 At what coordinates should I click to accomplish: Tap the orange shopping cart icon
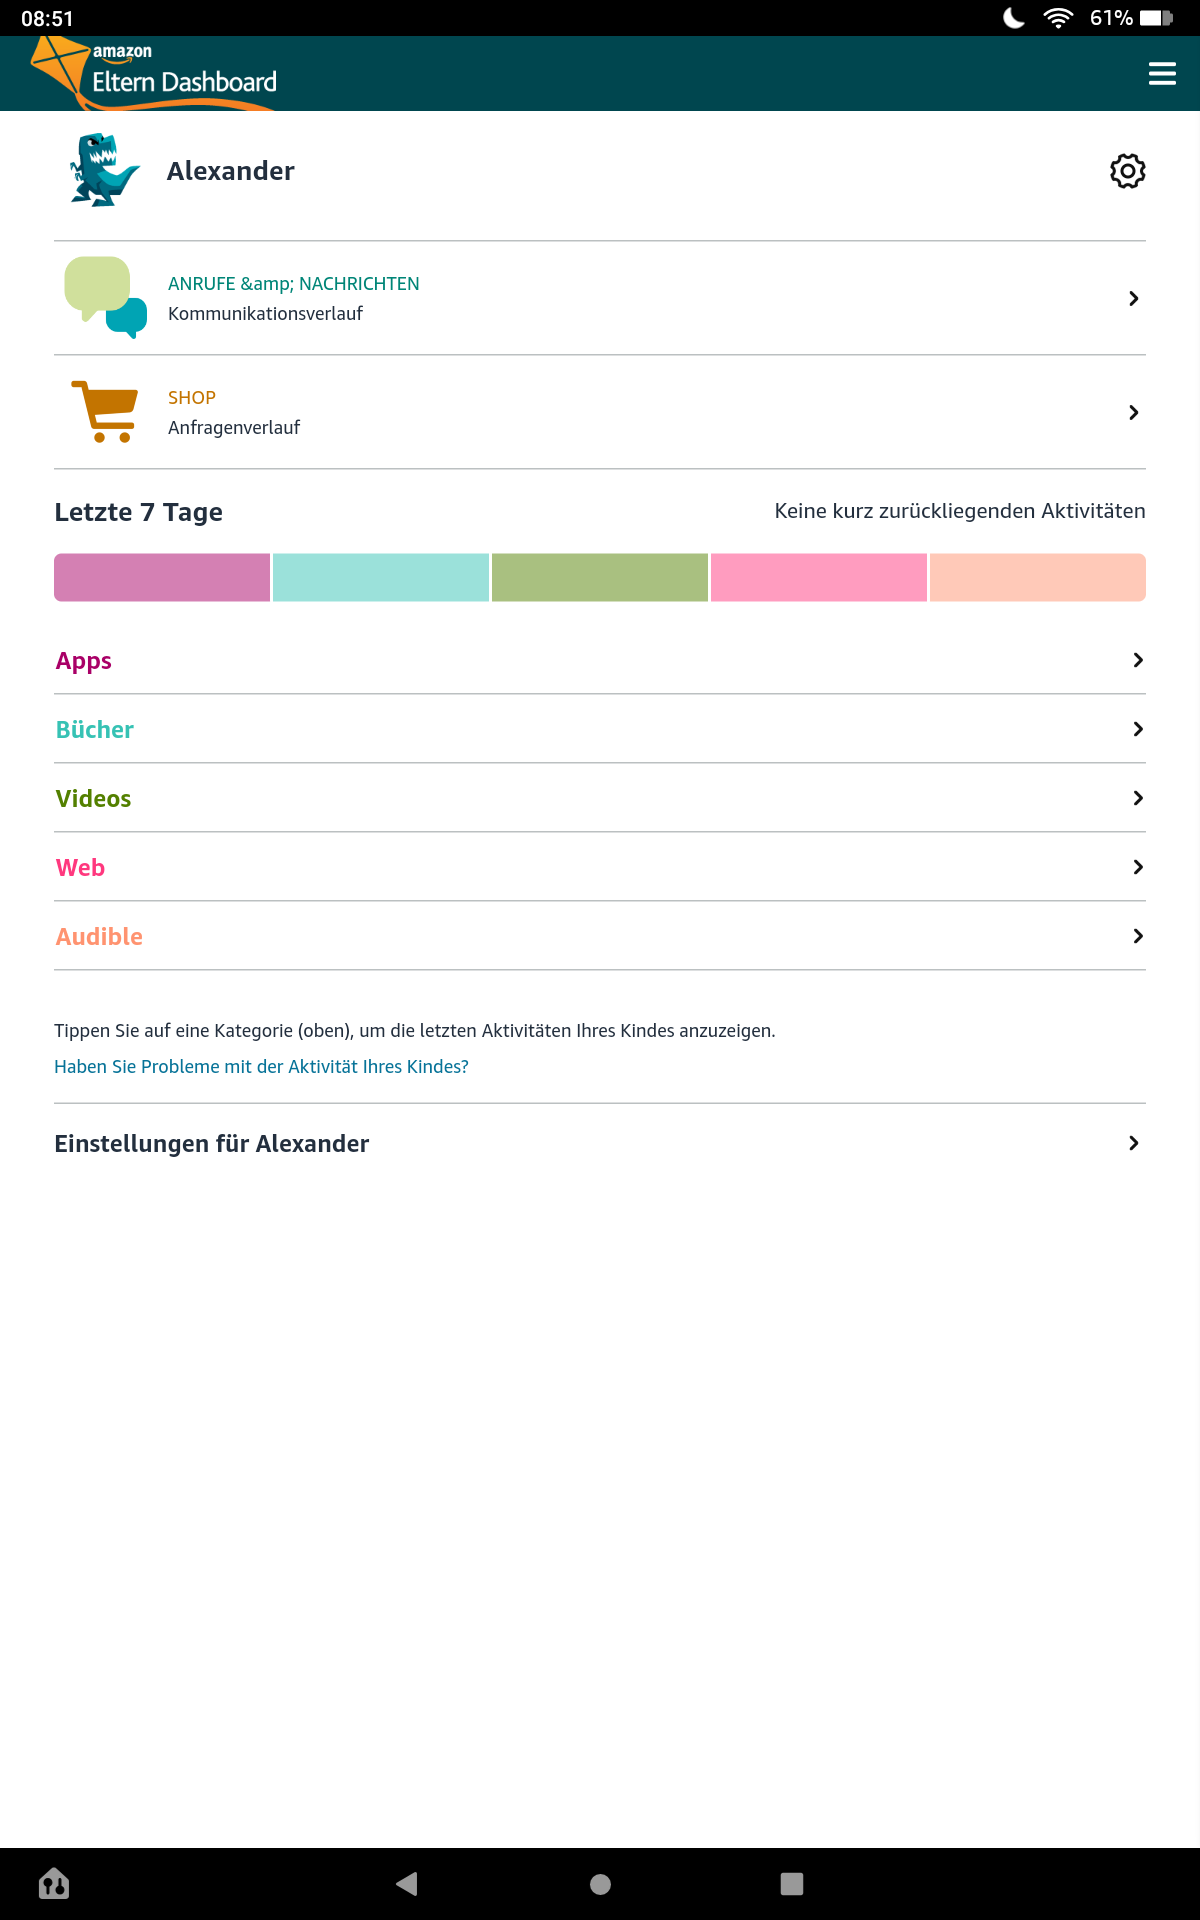click(105, 412)
